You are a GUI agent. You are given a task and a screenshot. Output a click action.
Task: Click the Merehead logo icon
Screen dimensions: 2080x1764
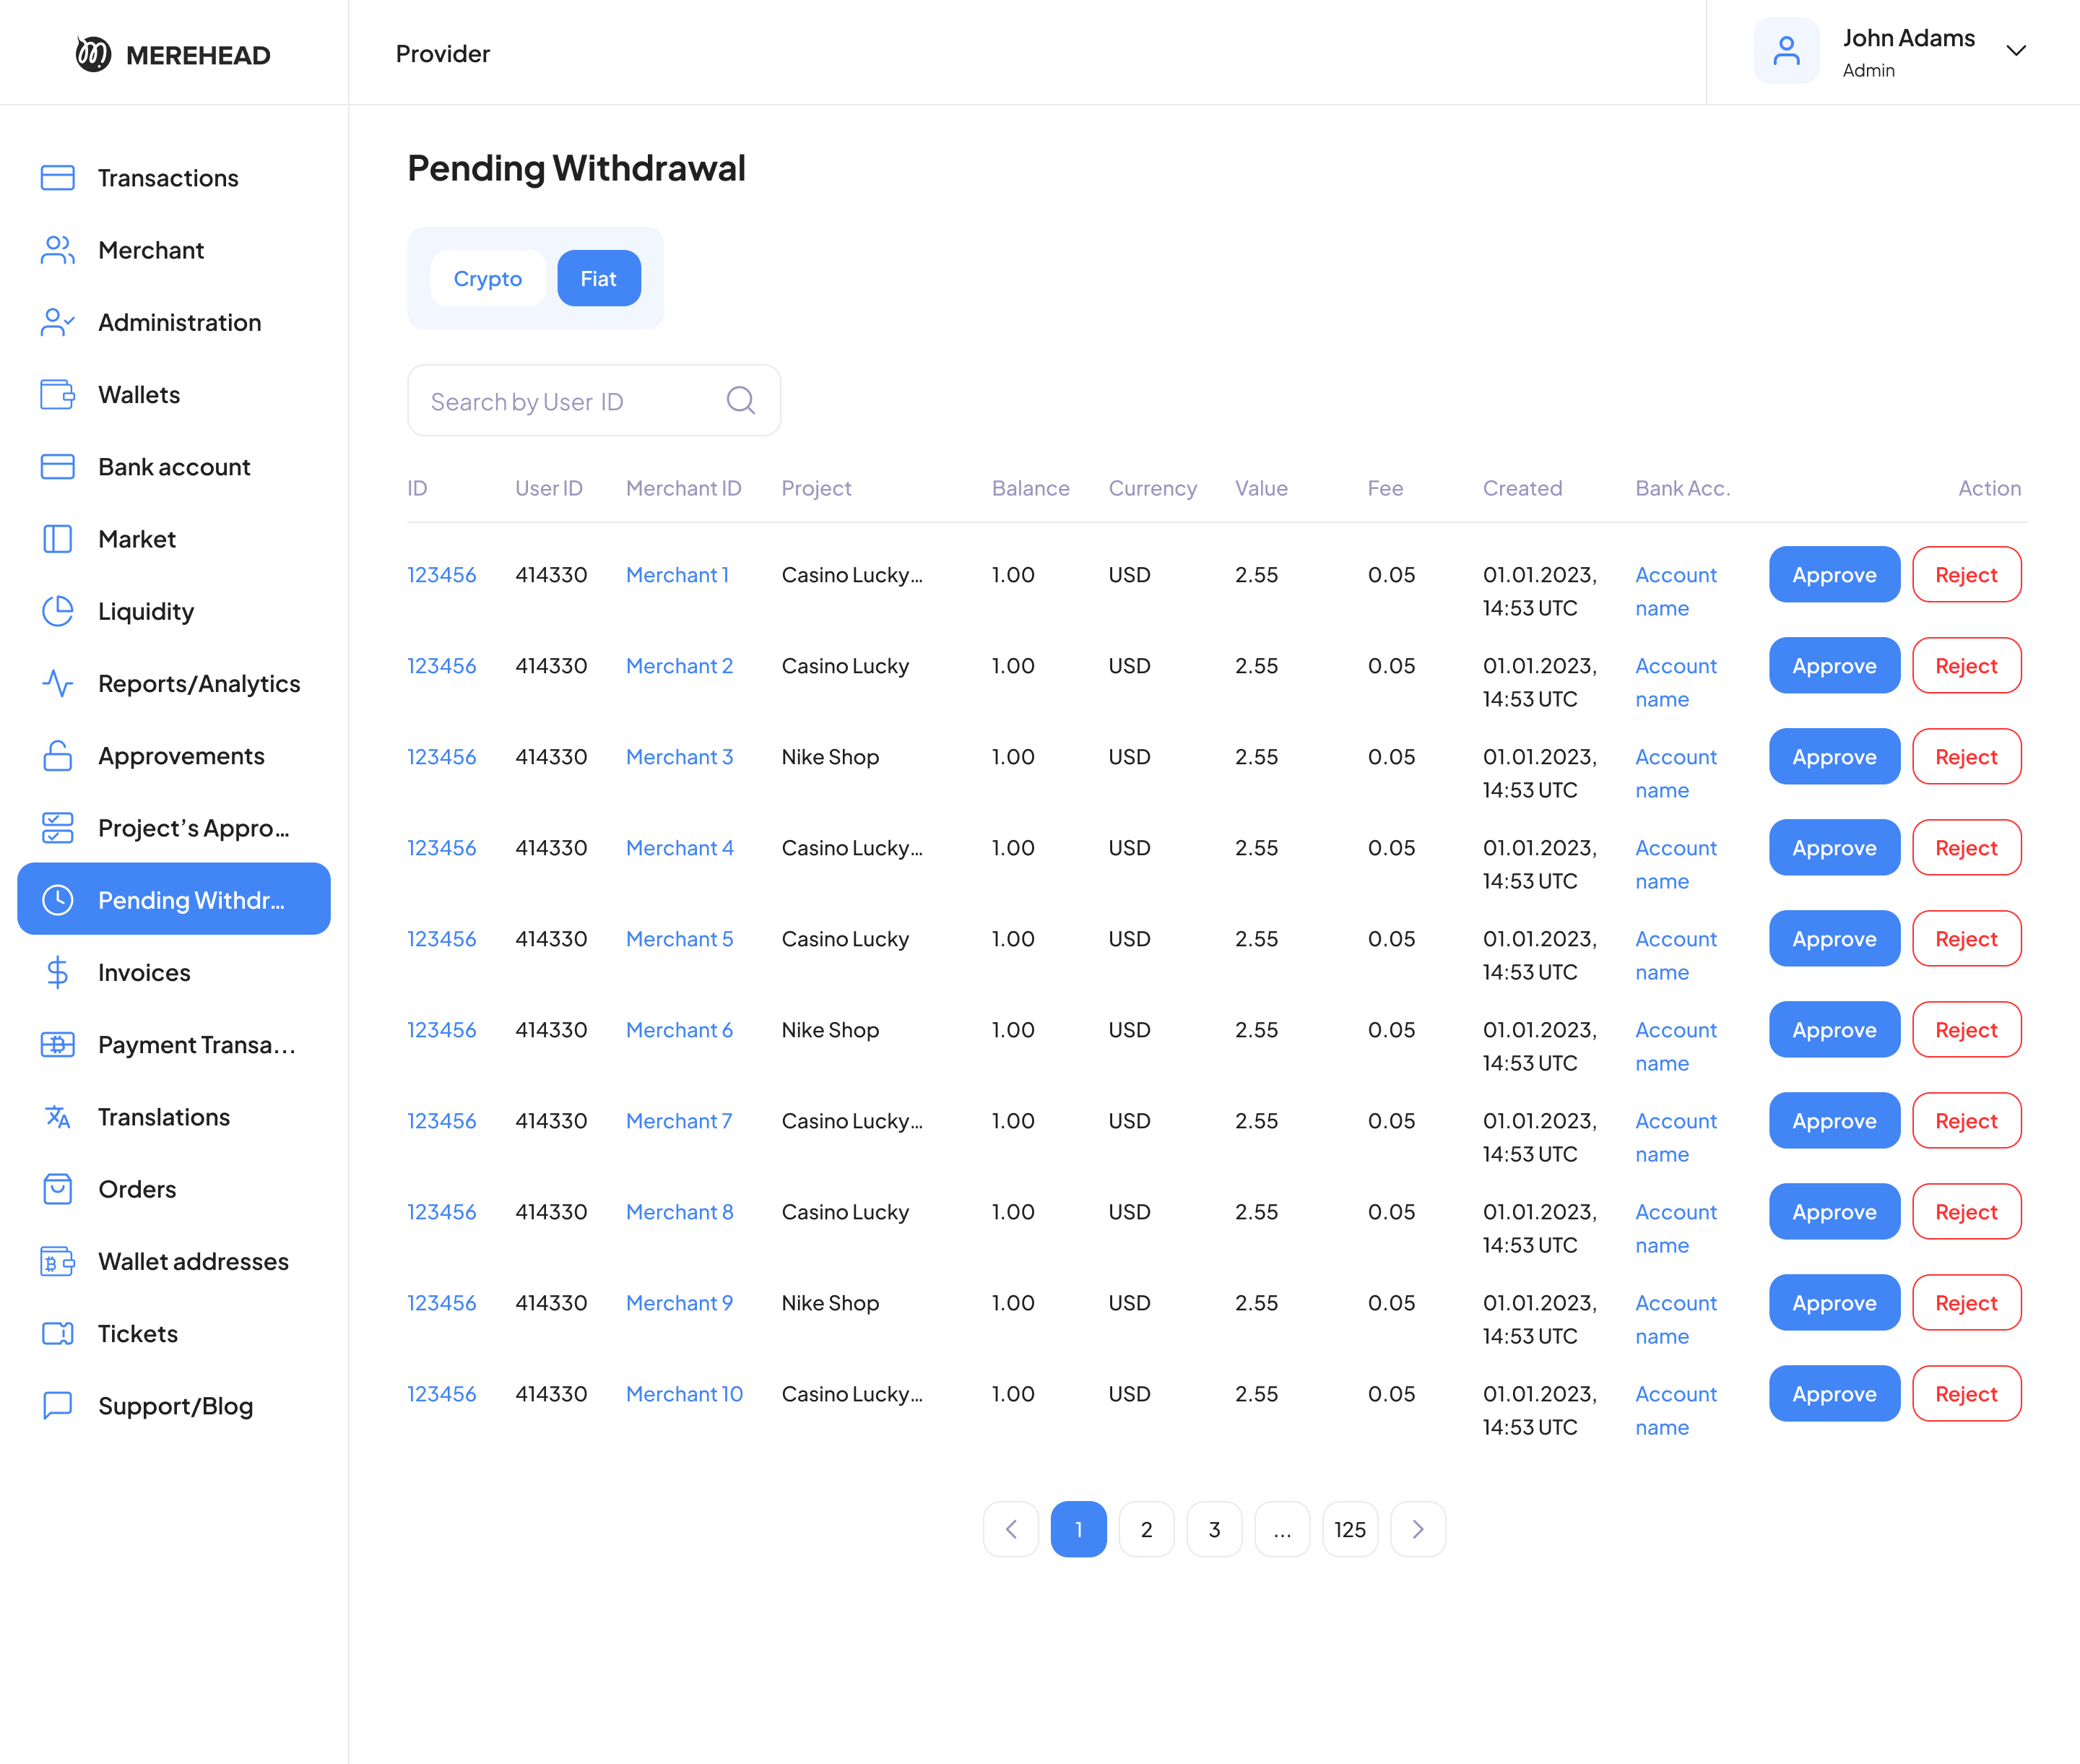pos(93,54)
